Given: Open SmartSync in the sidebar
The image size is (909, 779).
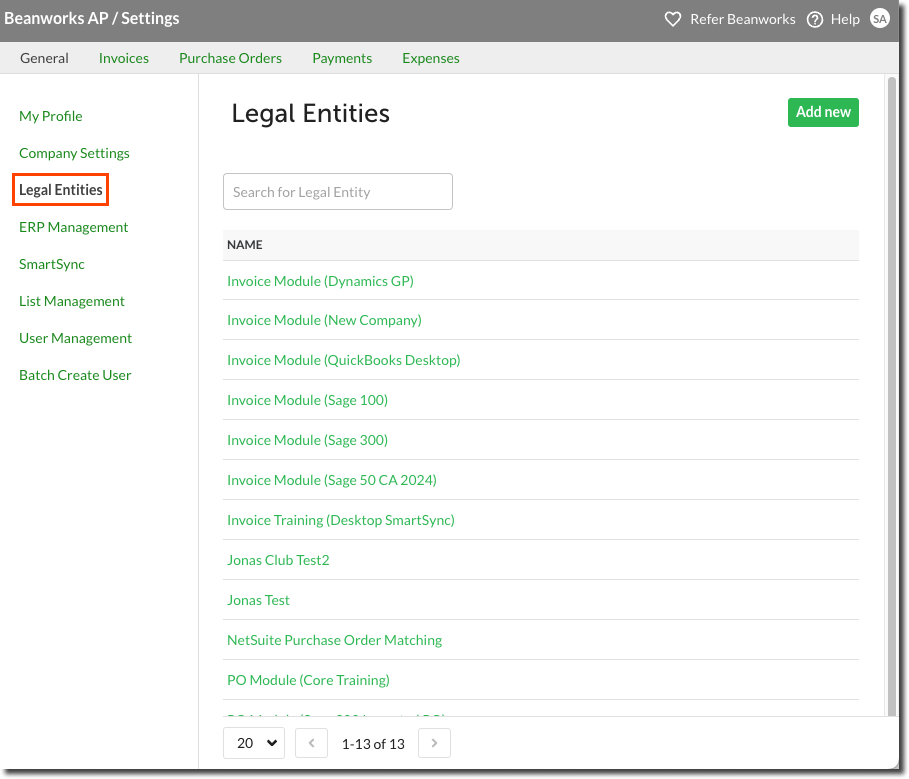Looking at the screenshot, I should click(x=52, y=264).
